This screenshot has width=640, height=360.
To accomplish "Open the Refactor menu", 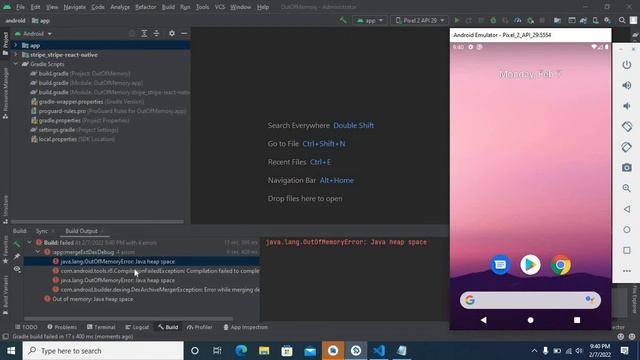I will [x=146, y=7].
